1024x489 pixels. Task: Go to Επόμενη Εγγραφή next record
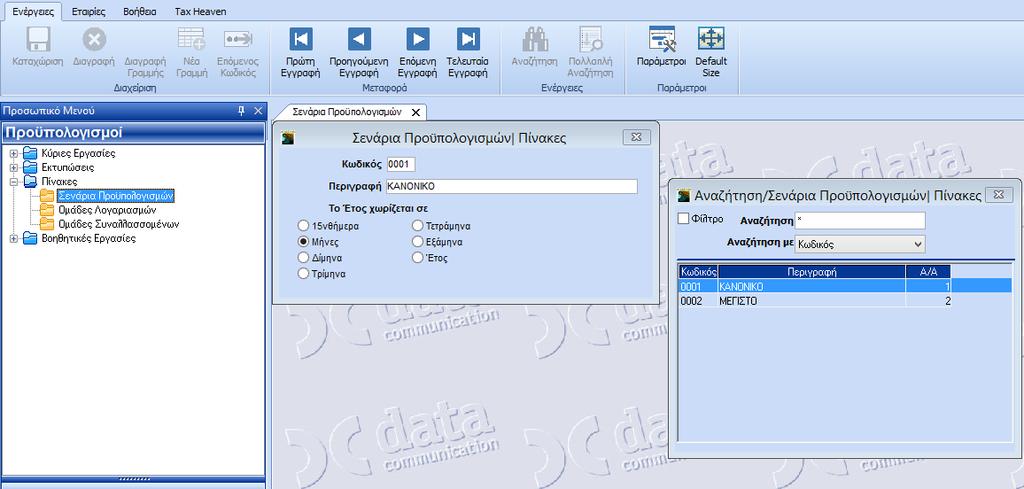click(x=417, y=39)
